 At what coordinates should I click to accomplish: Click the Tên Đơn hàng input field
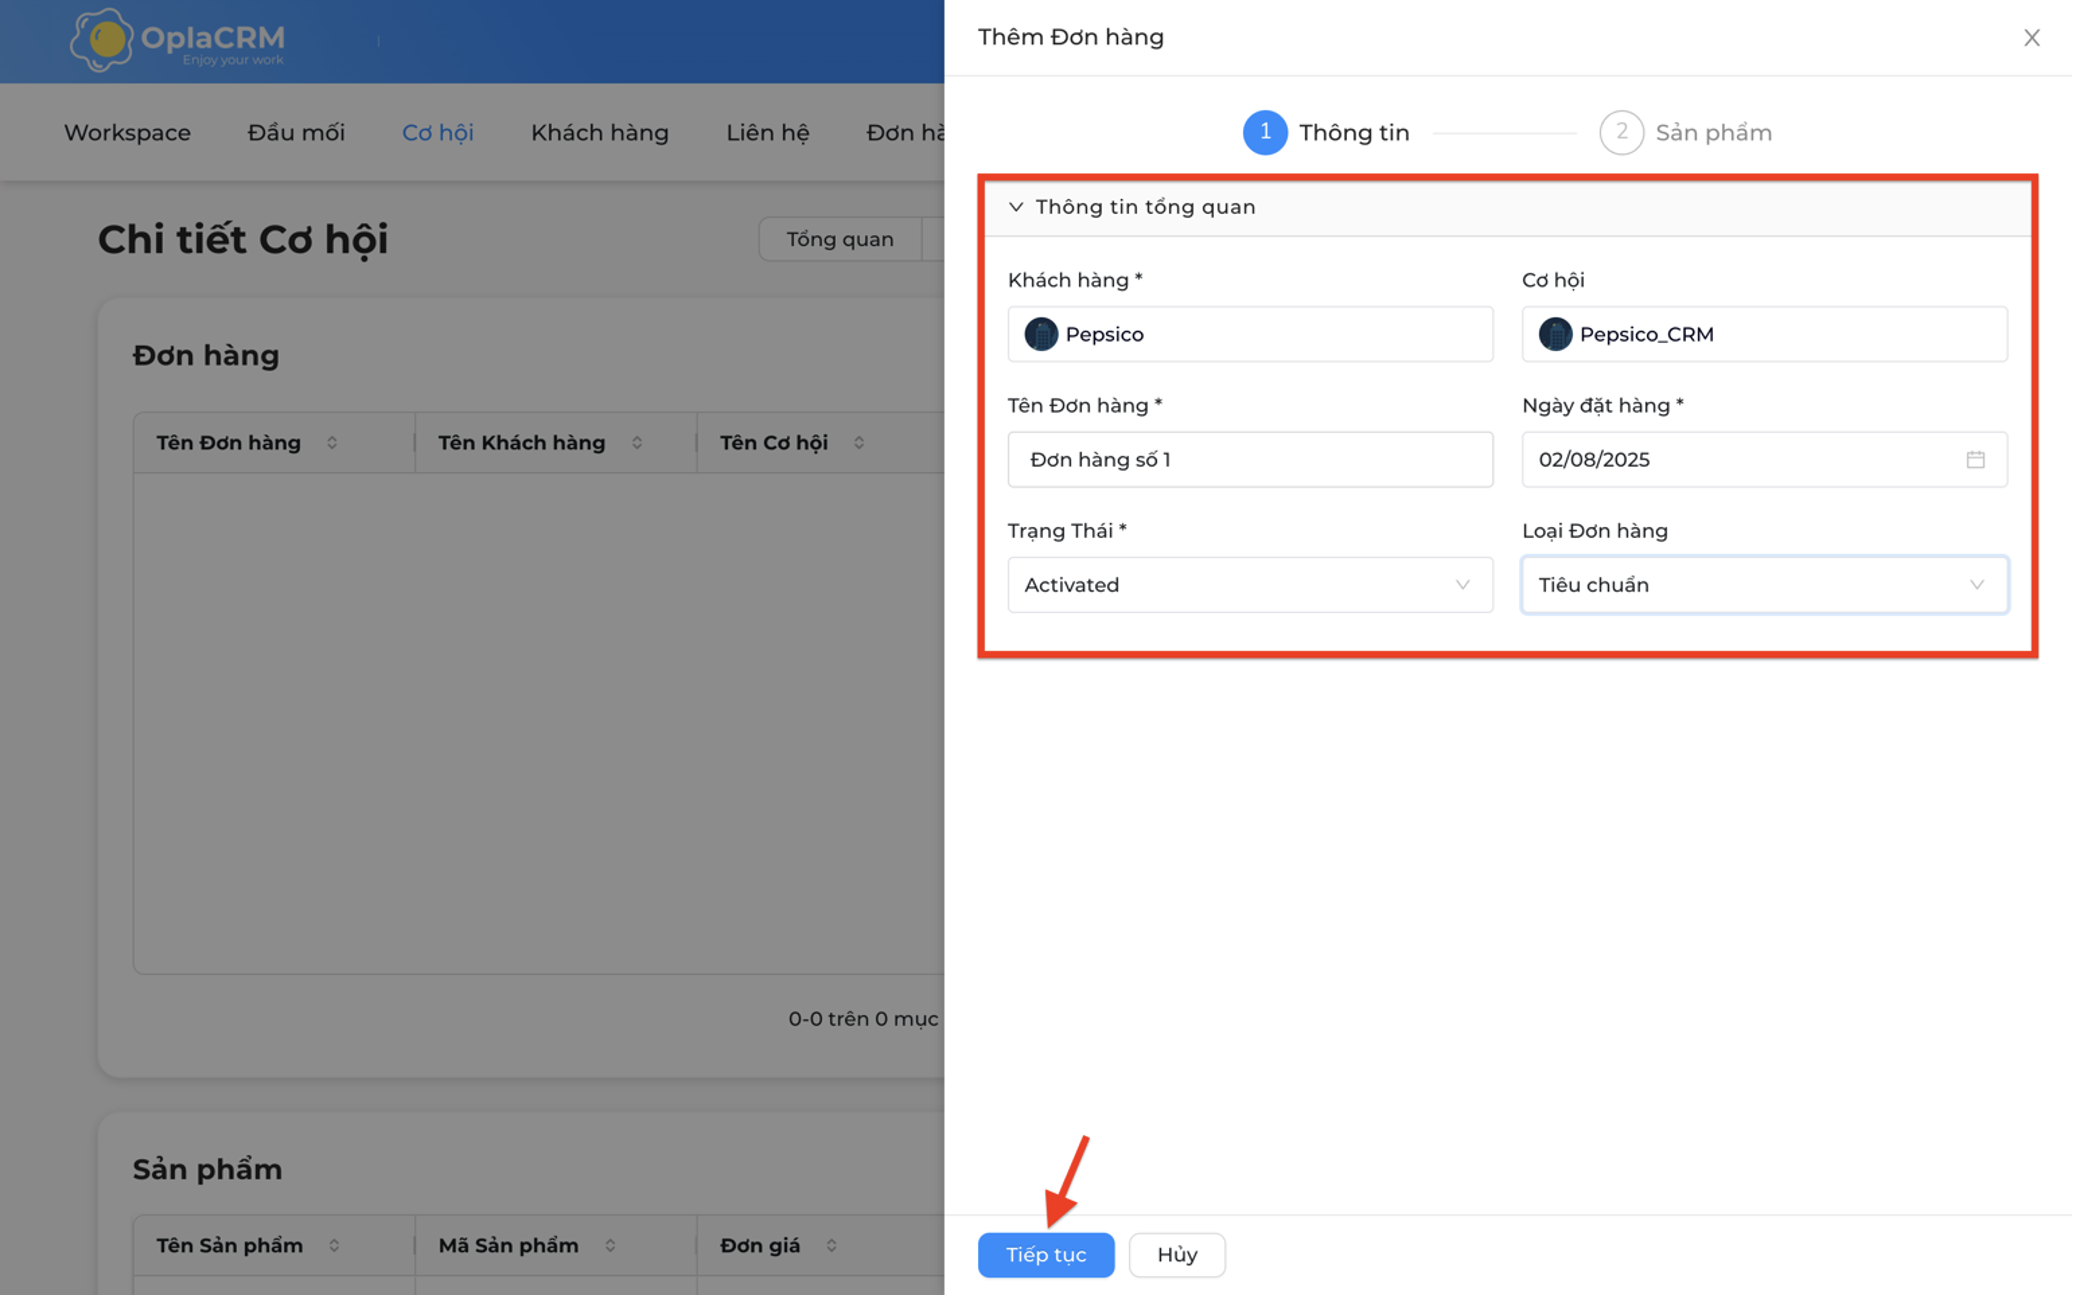pos(1250,459)
